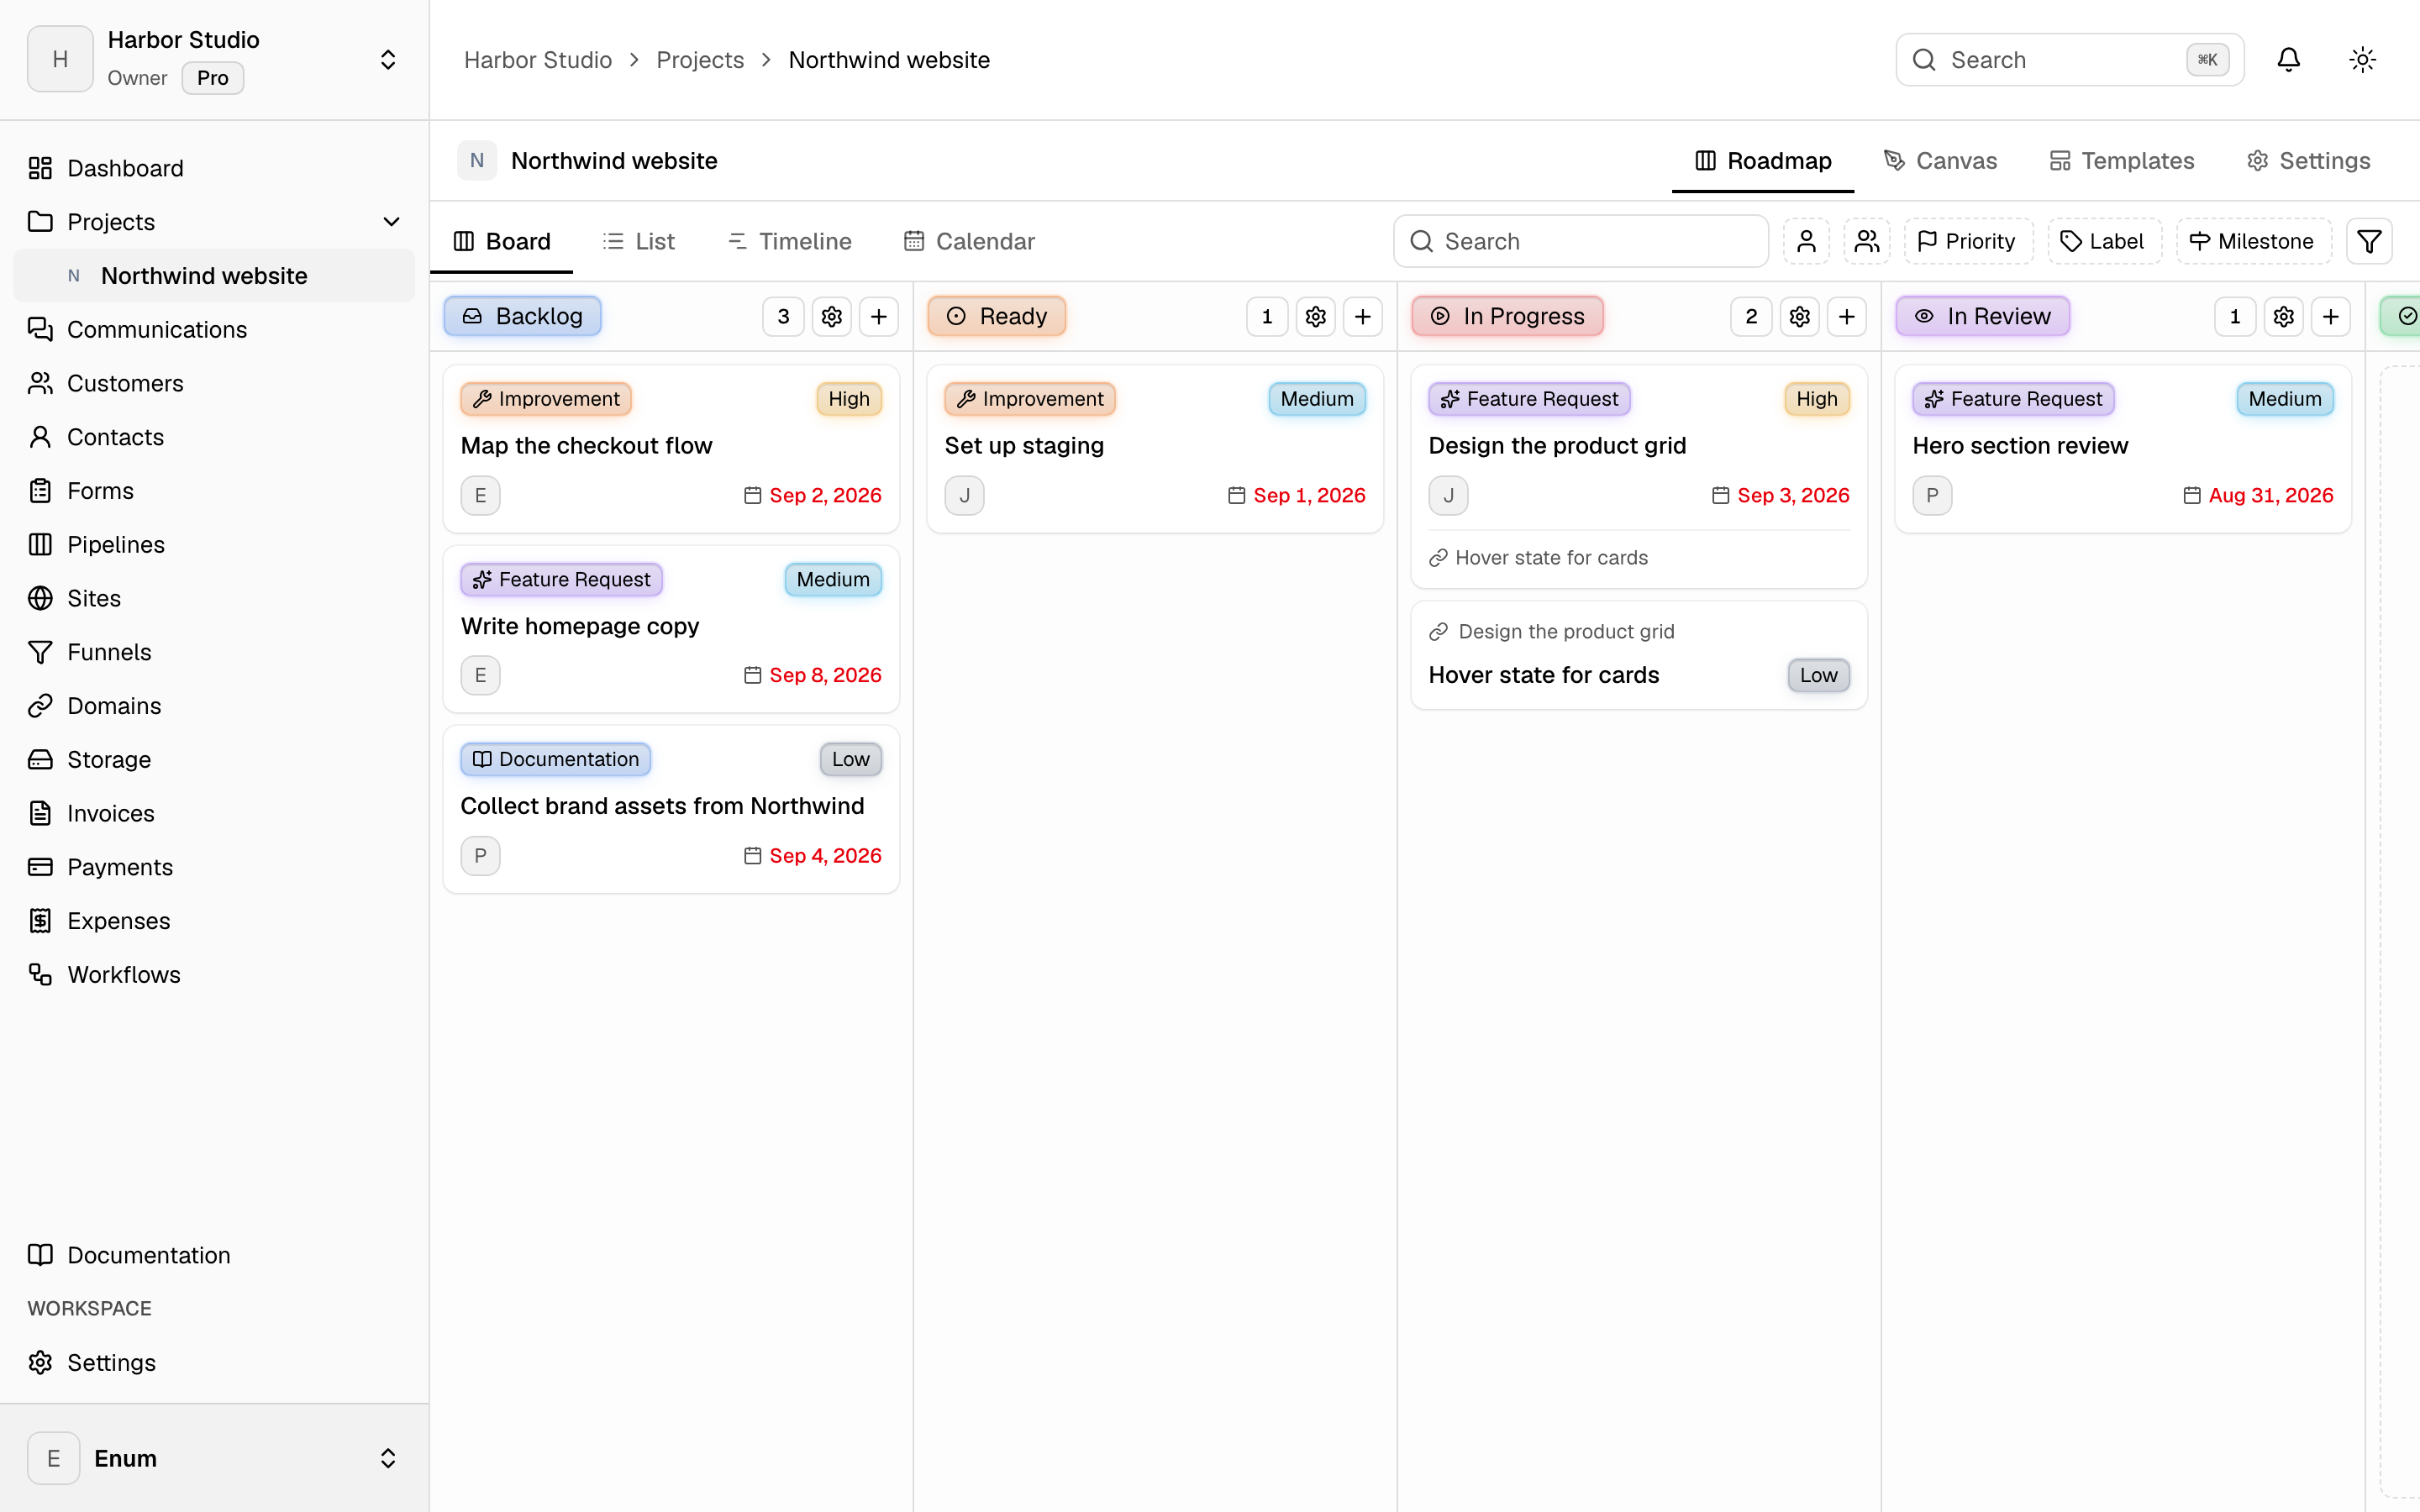Open Domains in sidebar

214,706
